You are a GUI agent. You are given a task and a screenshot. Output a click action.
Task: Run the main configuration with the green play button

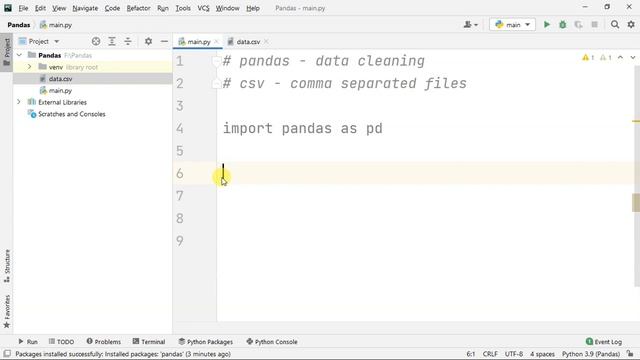coord(547,25)
